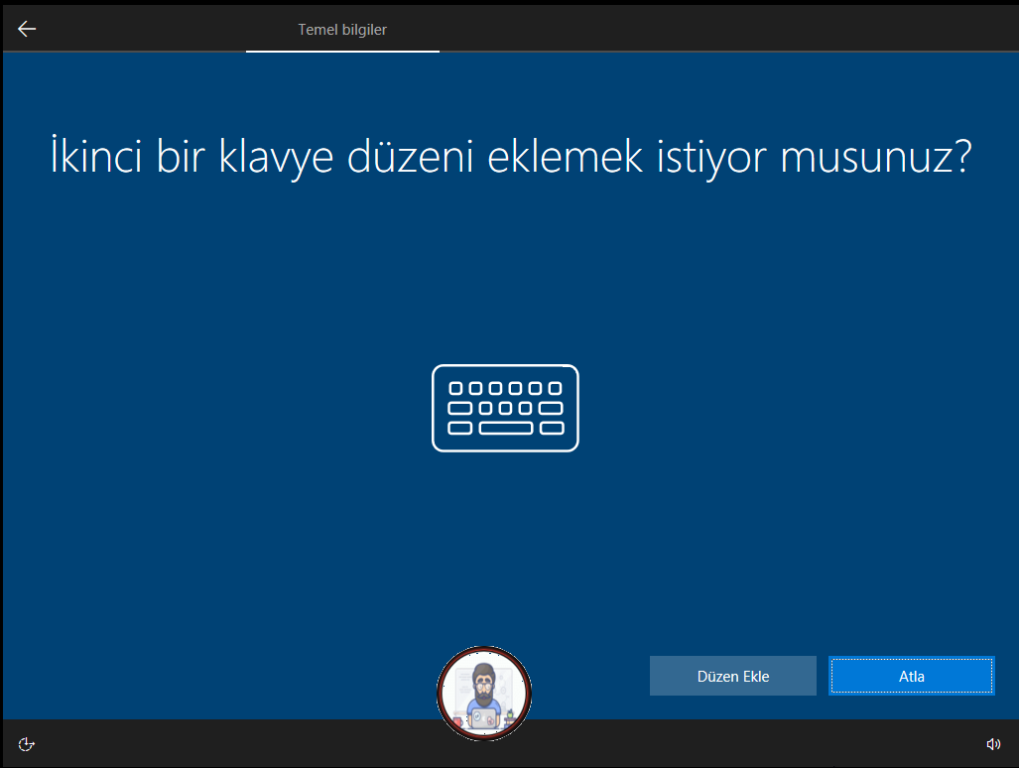Toggle the volume speaker icon
This screenshot has width=1019, height=768.
pyautogui.click(x=993, y=744)
